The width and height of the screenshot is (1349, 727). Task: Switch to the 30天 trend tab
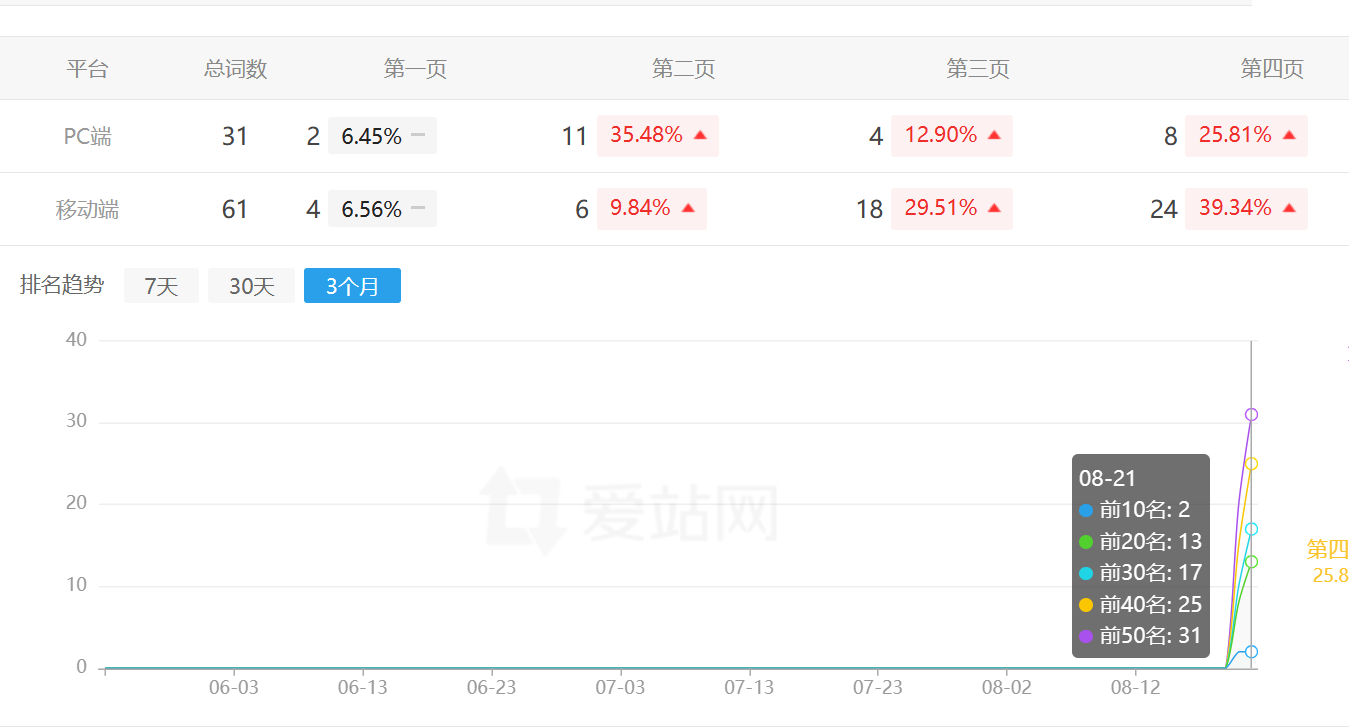click(x=251, y=286)
